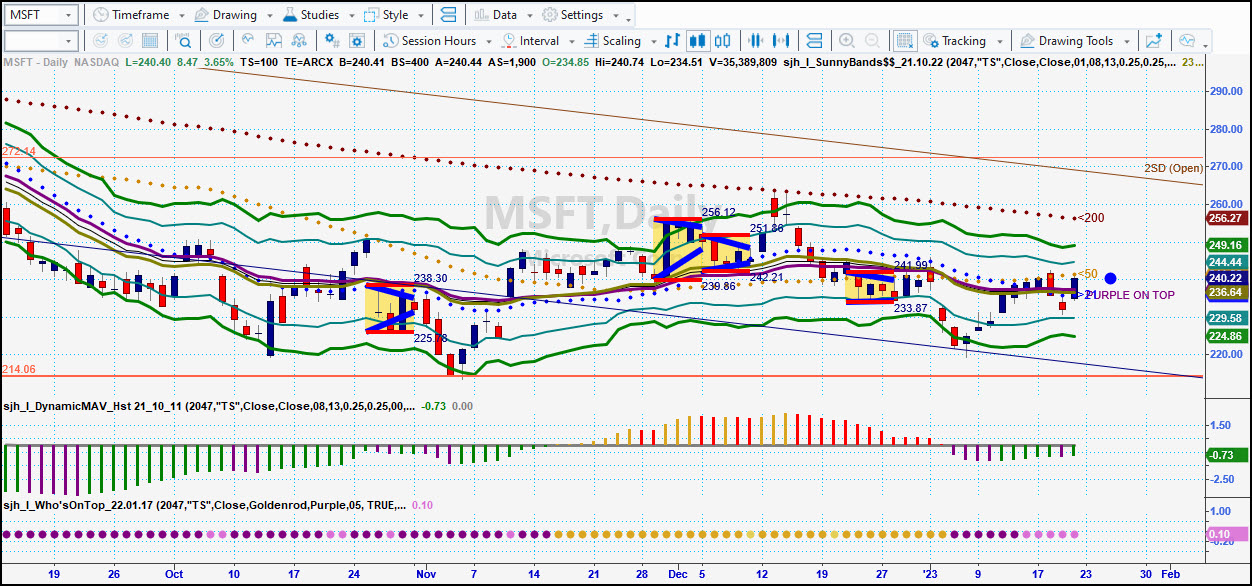1252x586 pixels.
Task: Click stacked panels icon left of zoom in
Action: click(x=815, y=41)
